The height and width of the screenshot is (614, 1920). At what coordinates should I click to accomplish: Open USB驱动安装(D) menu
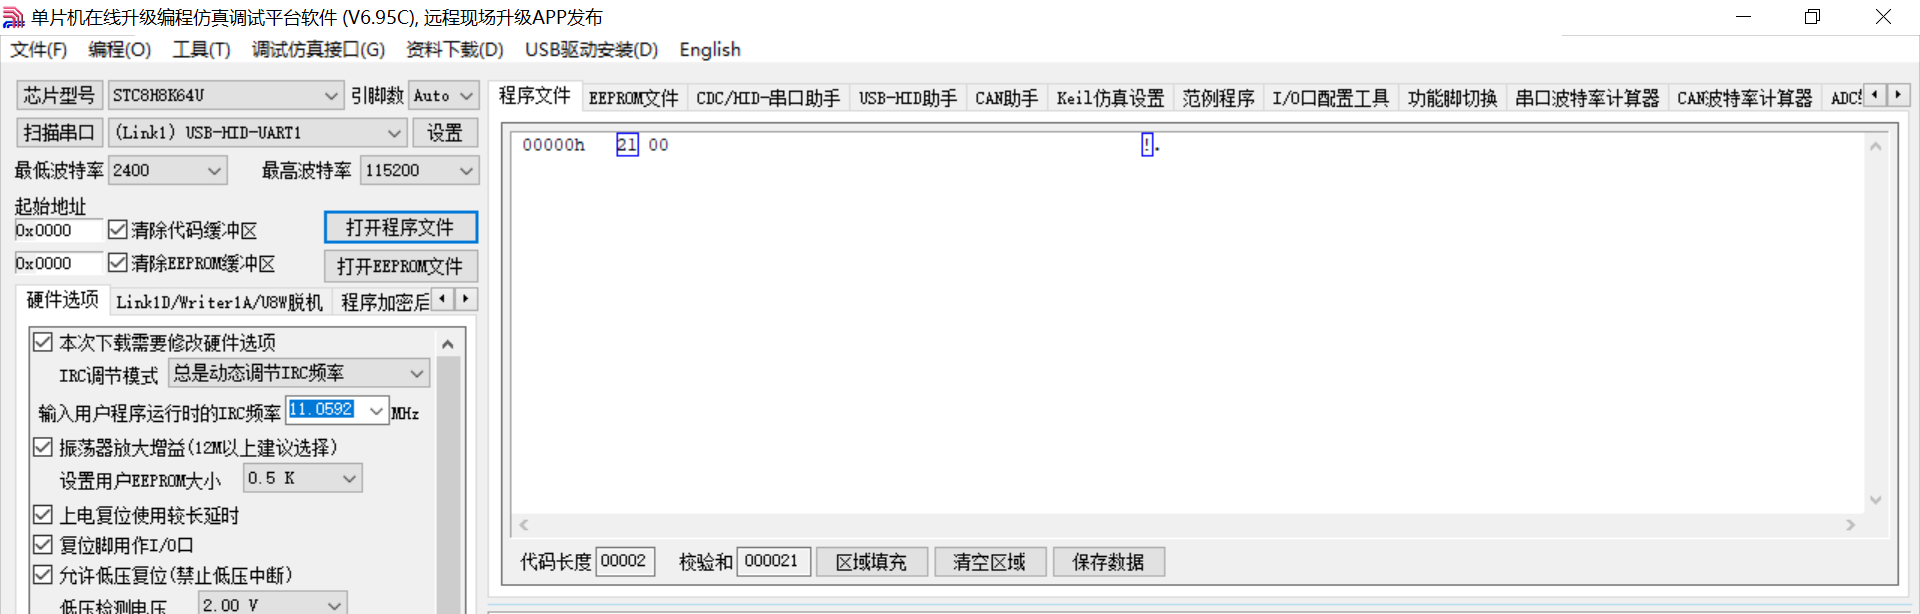[x=591, y=50]
